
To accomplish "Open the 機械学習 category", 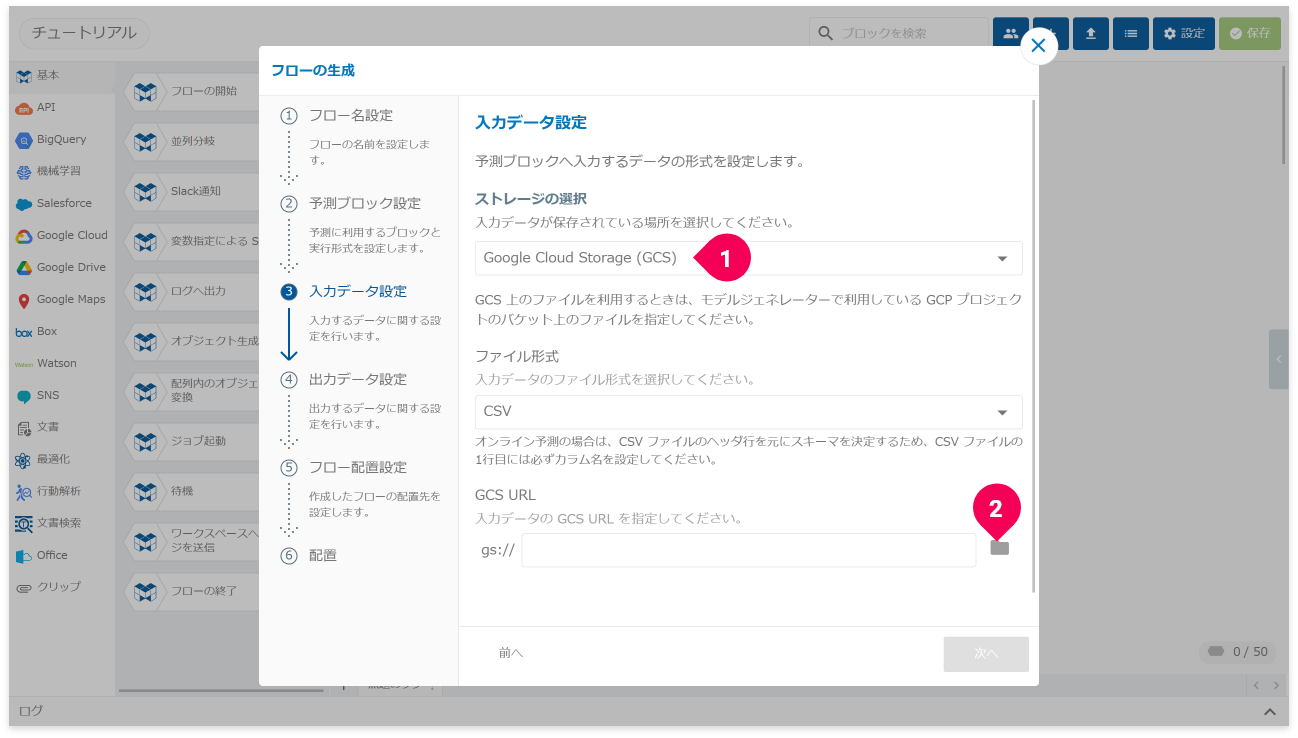I will click(60, 172).
